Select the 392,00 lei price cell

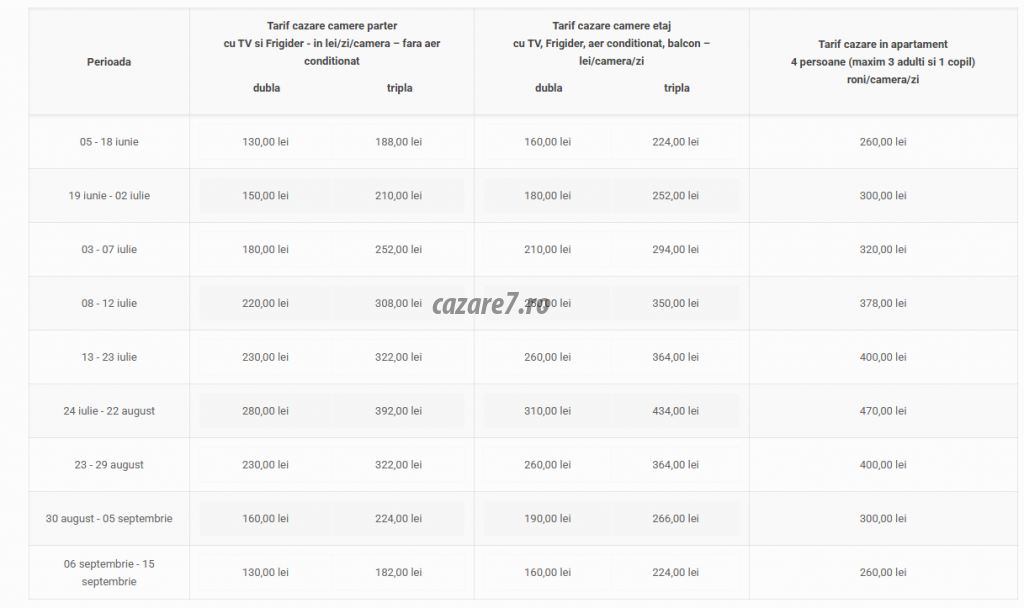point(398,411)
